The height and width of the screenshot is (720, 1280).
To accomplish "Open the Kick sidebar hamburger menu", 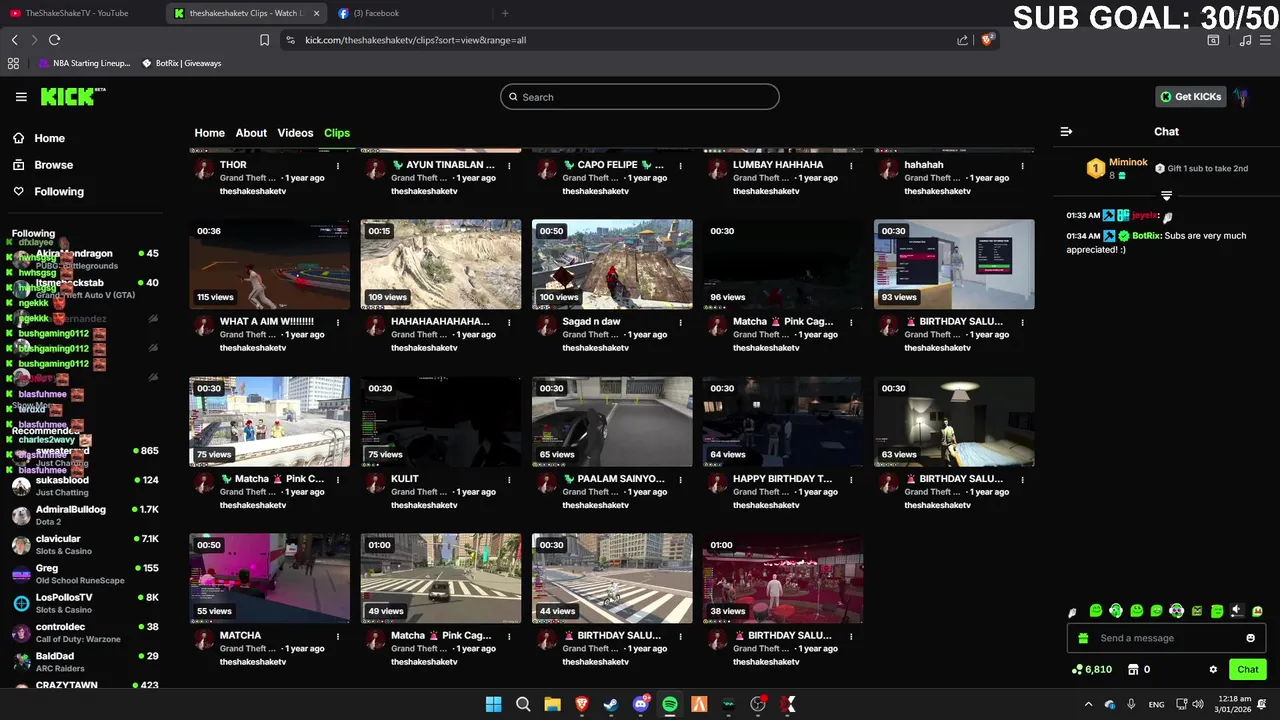I will 21,97.
